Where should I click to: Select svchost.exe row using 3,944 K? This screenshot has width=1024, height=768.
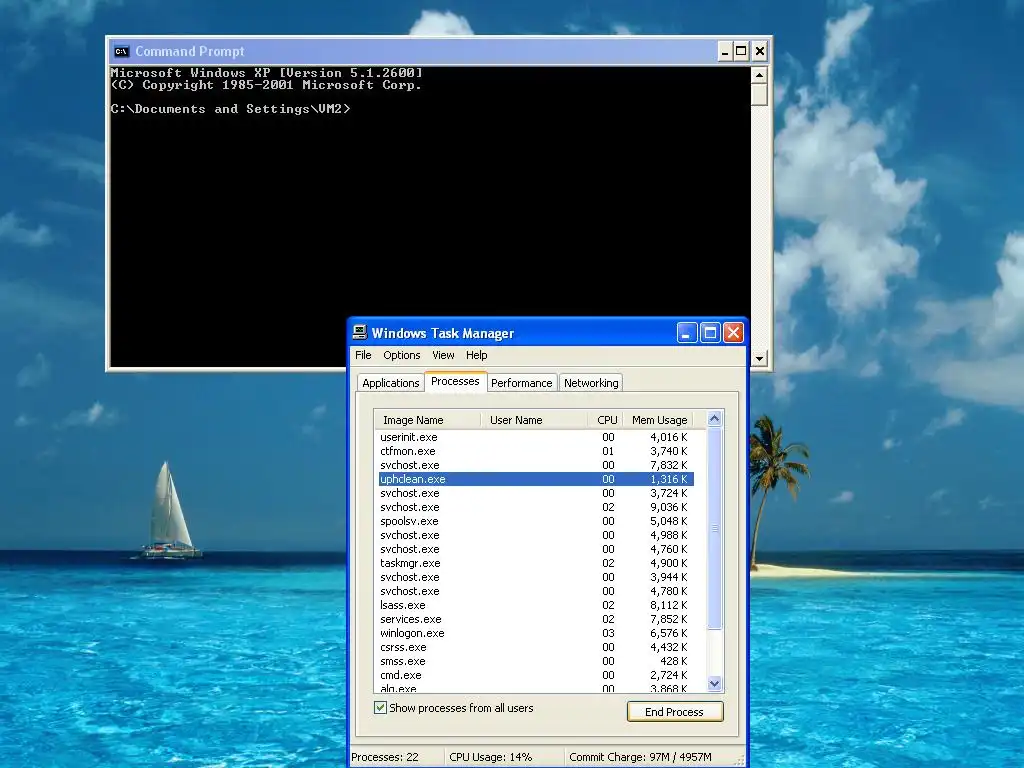[536, 577]
